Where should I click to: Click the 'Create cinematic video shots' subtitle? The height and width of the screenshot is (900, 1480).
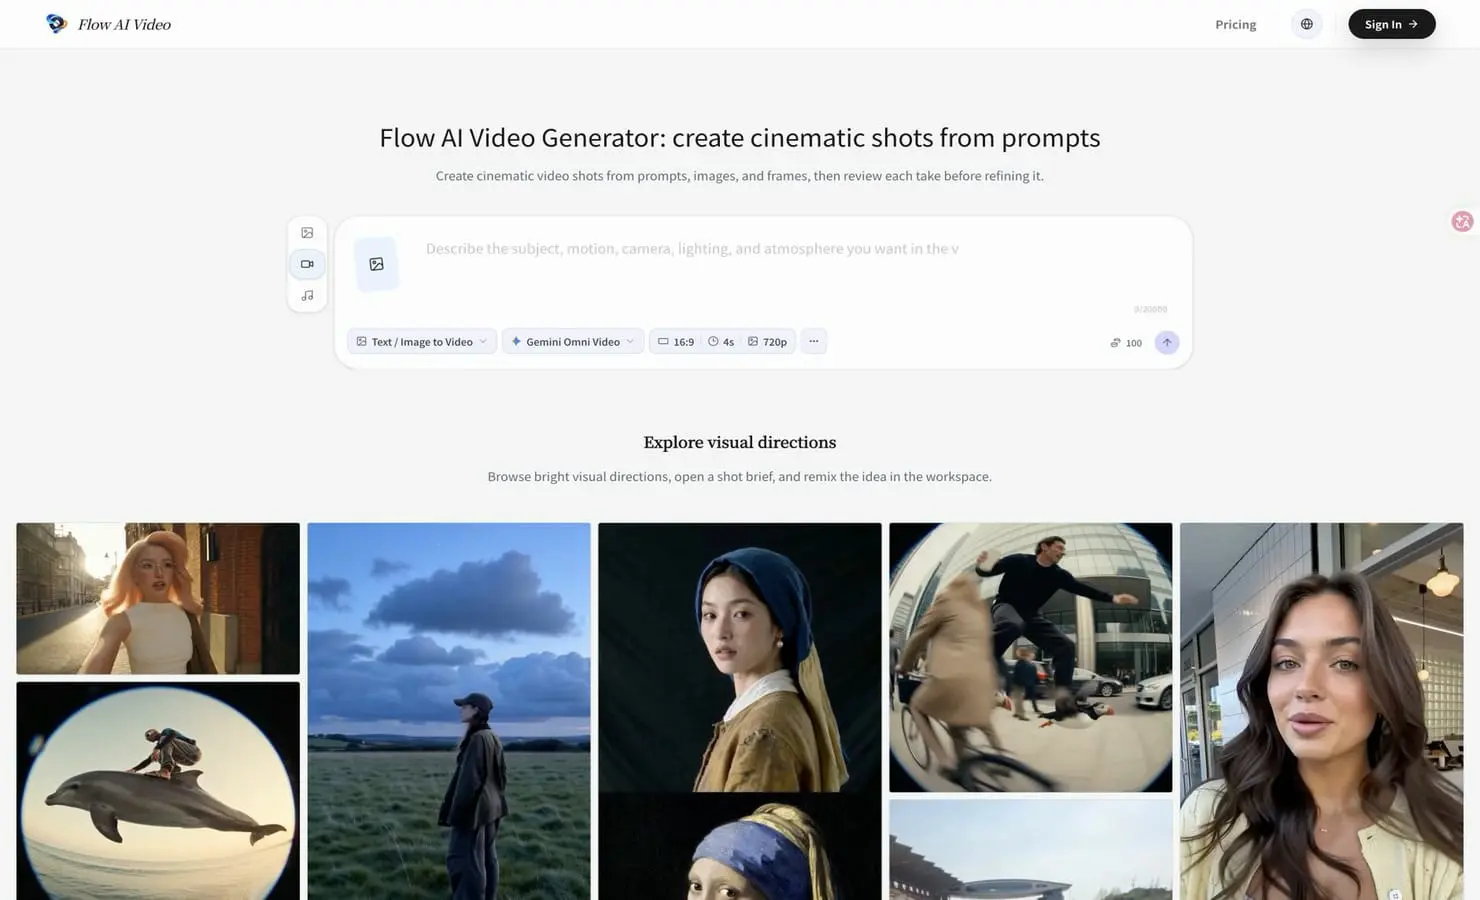point(740,176)
